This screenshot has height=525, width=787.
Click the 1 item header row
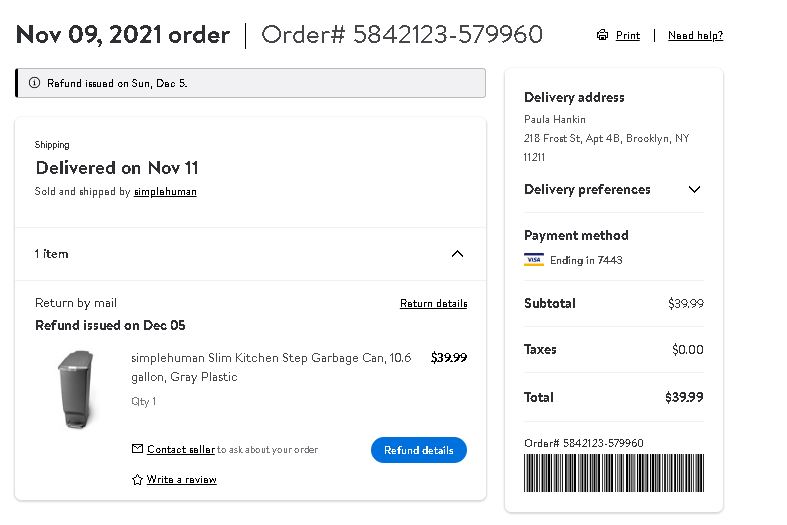coord(250,254)
